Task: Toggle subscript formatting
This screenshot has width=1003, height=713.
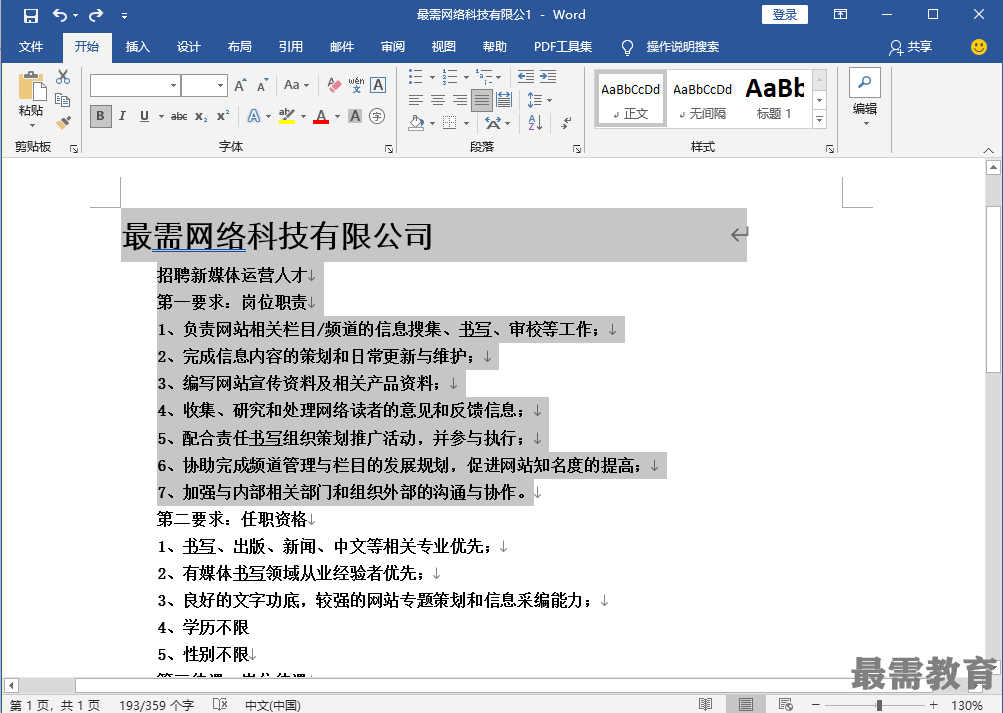Action: 201,116
